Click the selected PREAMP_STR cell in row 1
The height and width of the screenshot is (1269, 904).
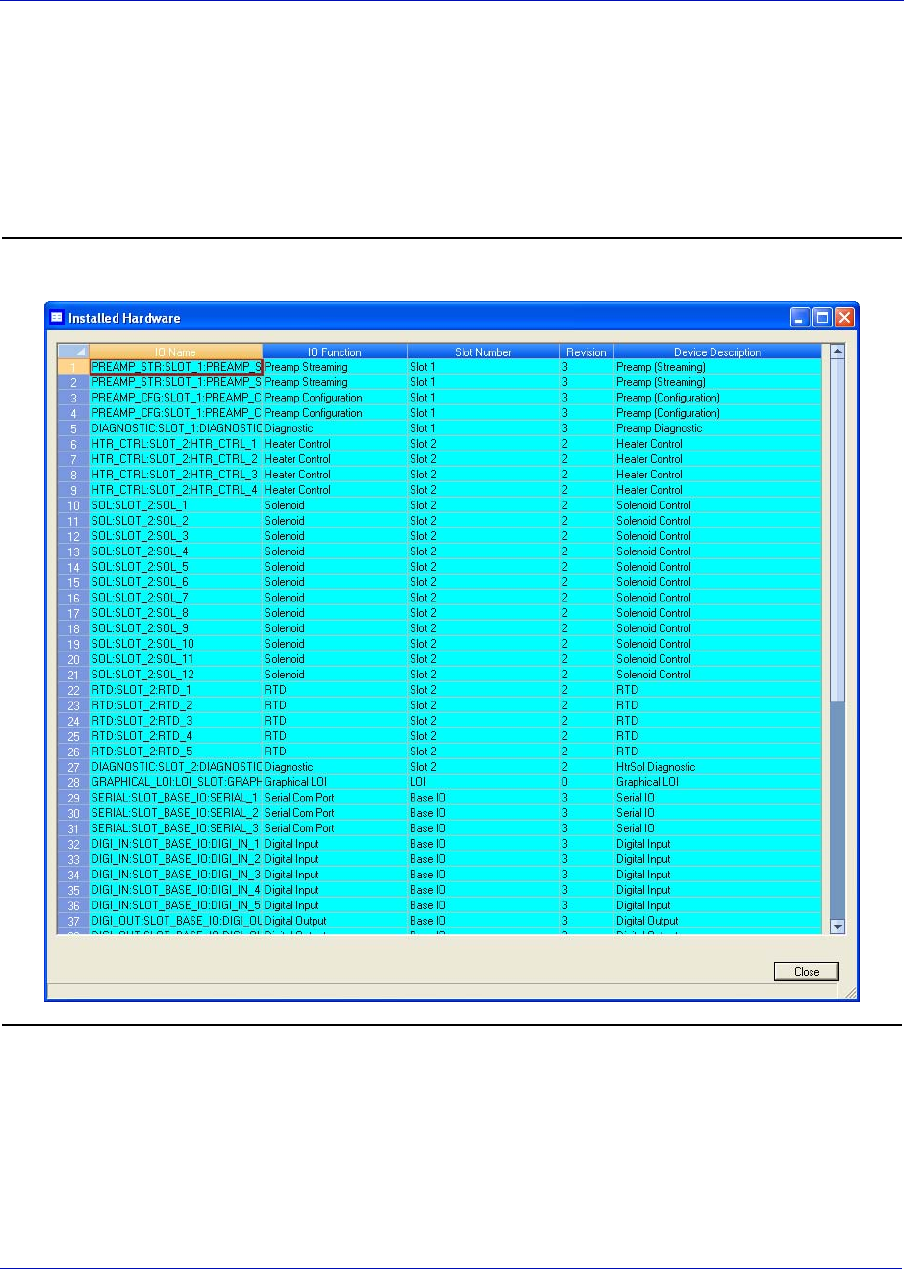tap(176, 367)
